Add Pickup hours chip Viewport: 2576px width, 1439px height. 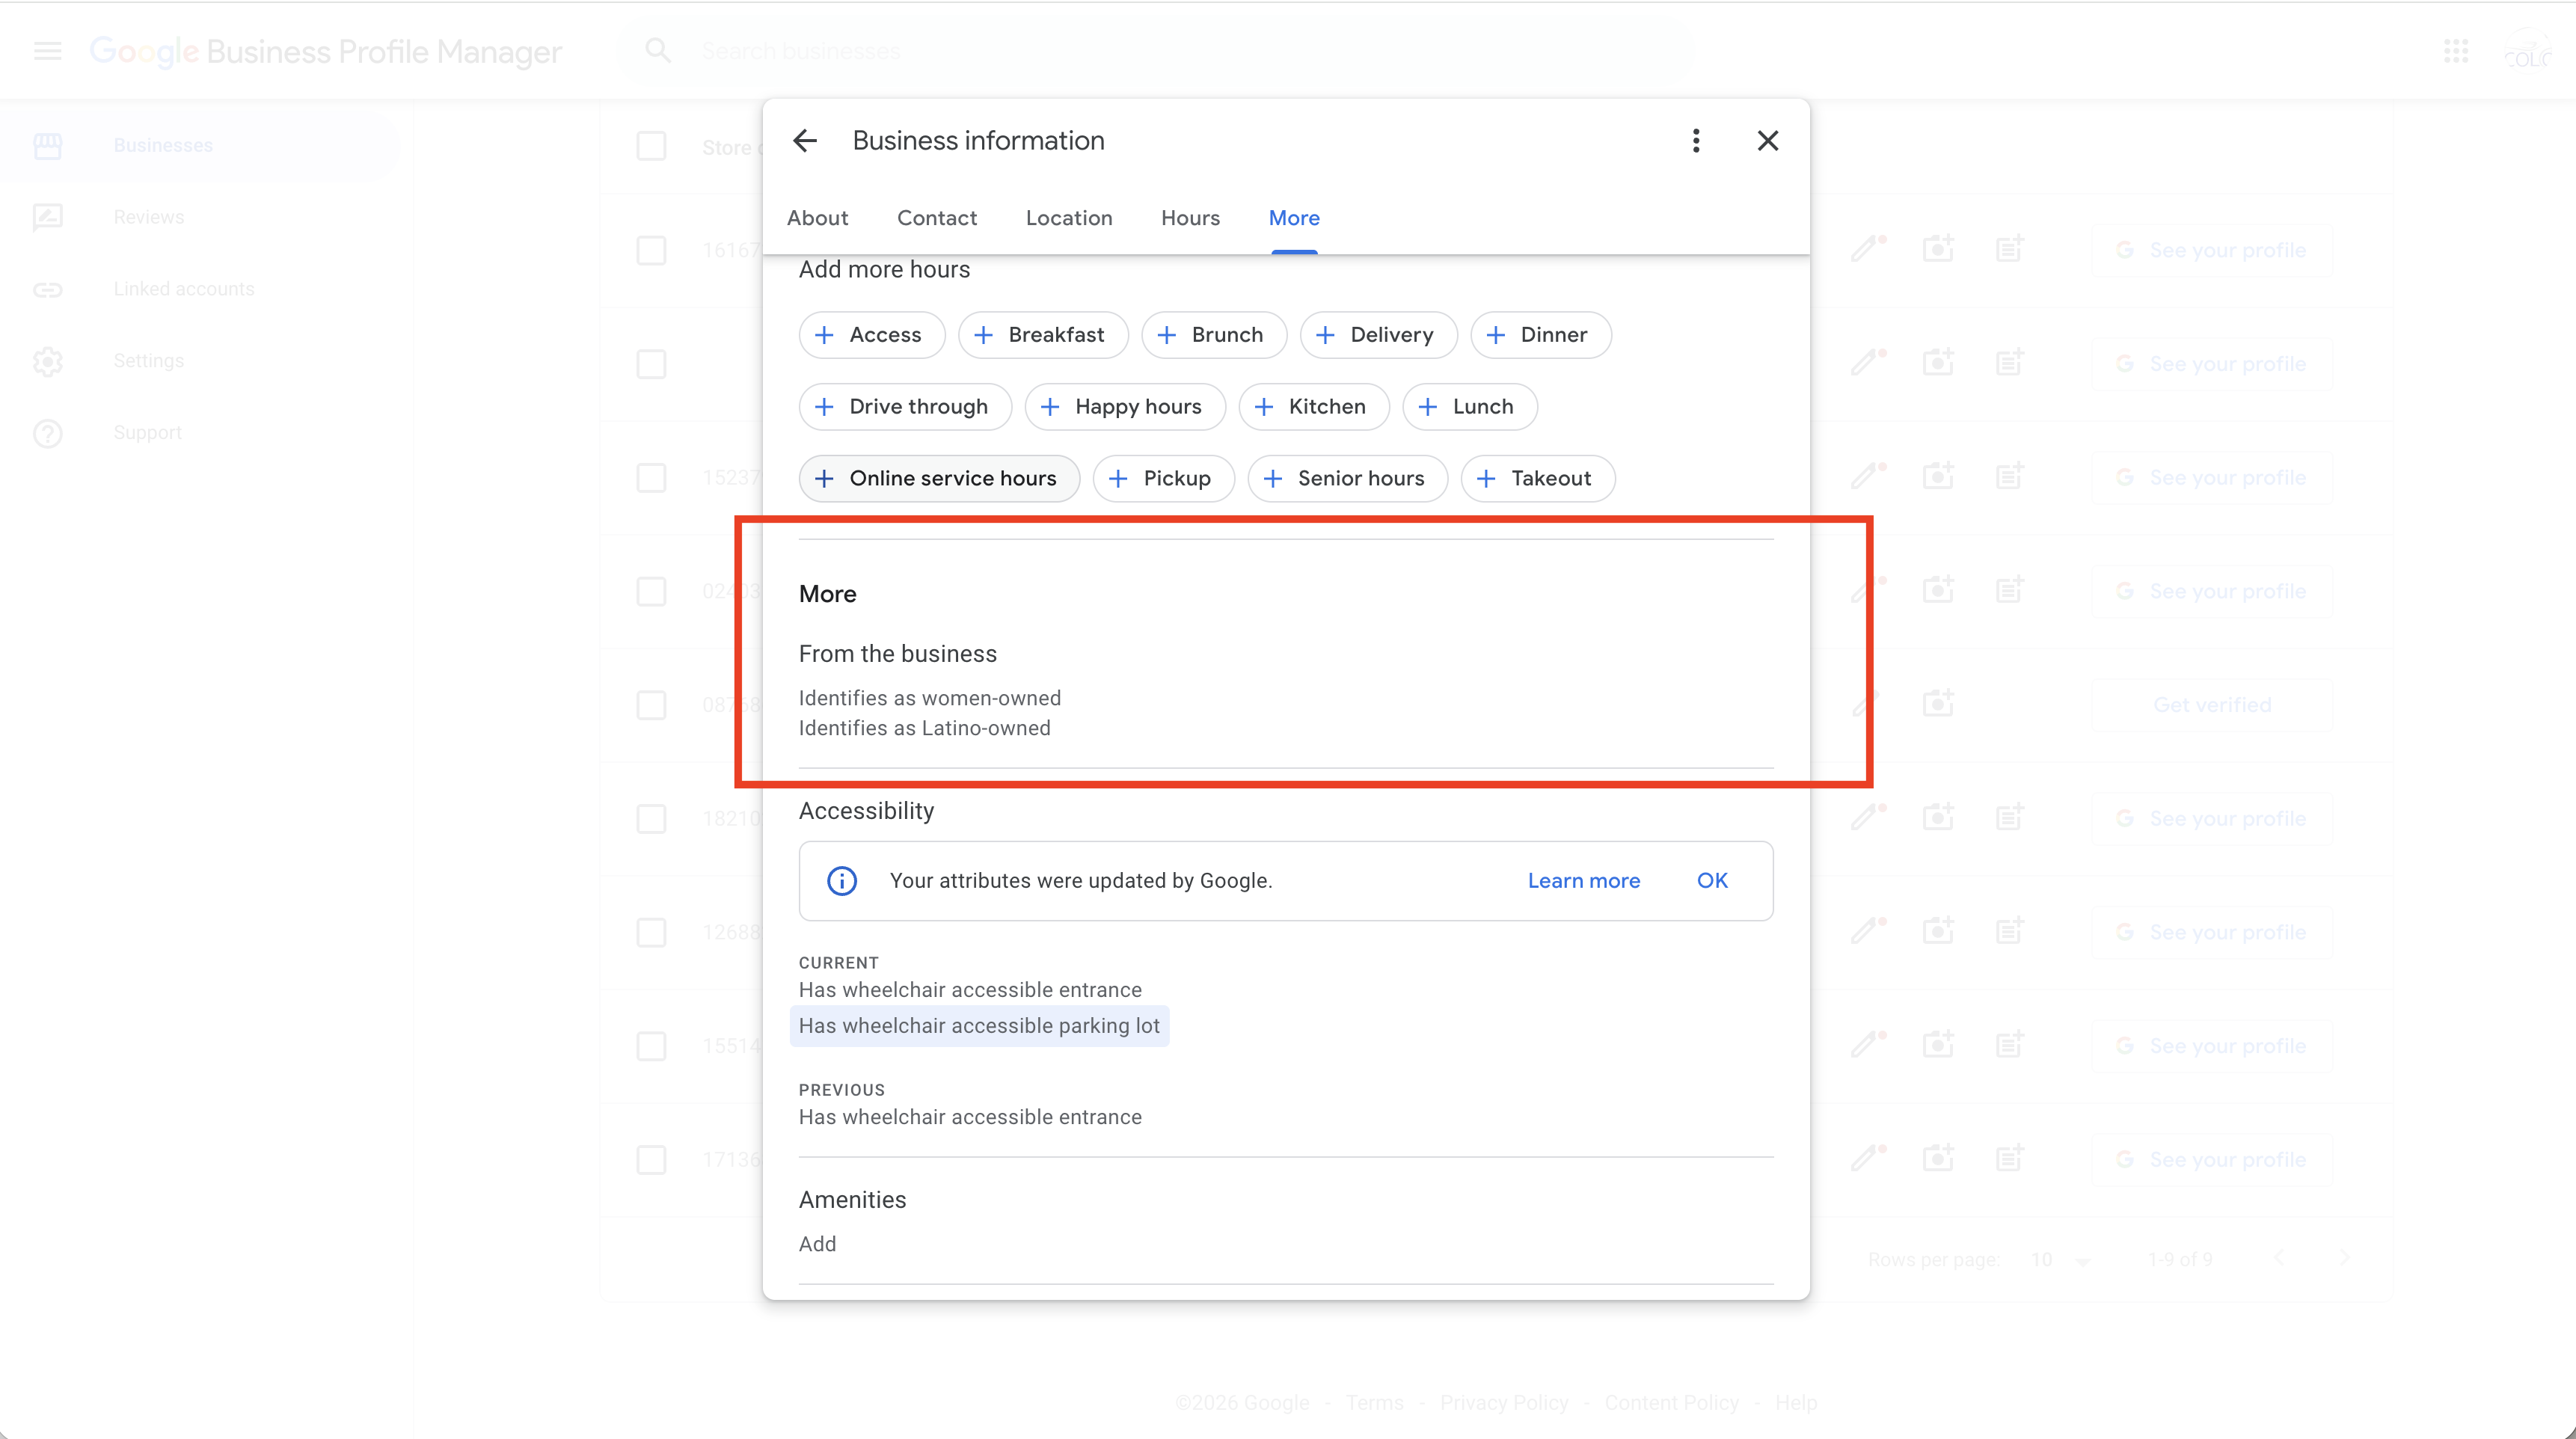click(1164, 479)
